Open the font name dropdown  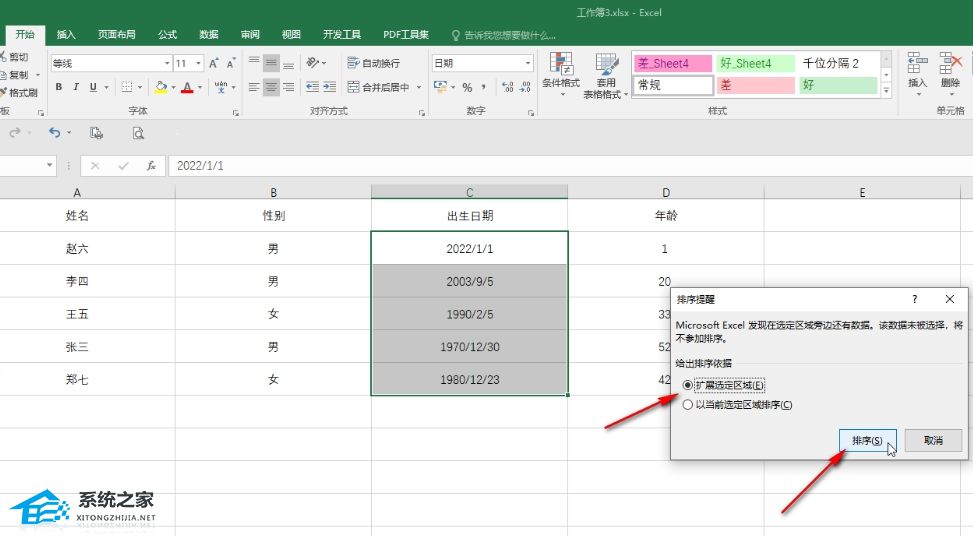[167, 63]
